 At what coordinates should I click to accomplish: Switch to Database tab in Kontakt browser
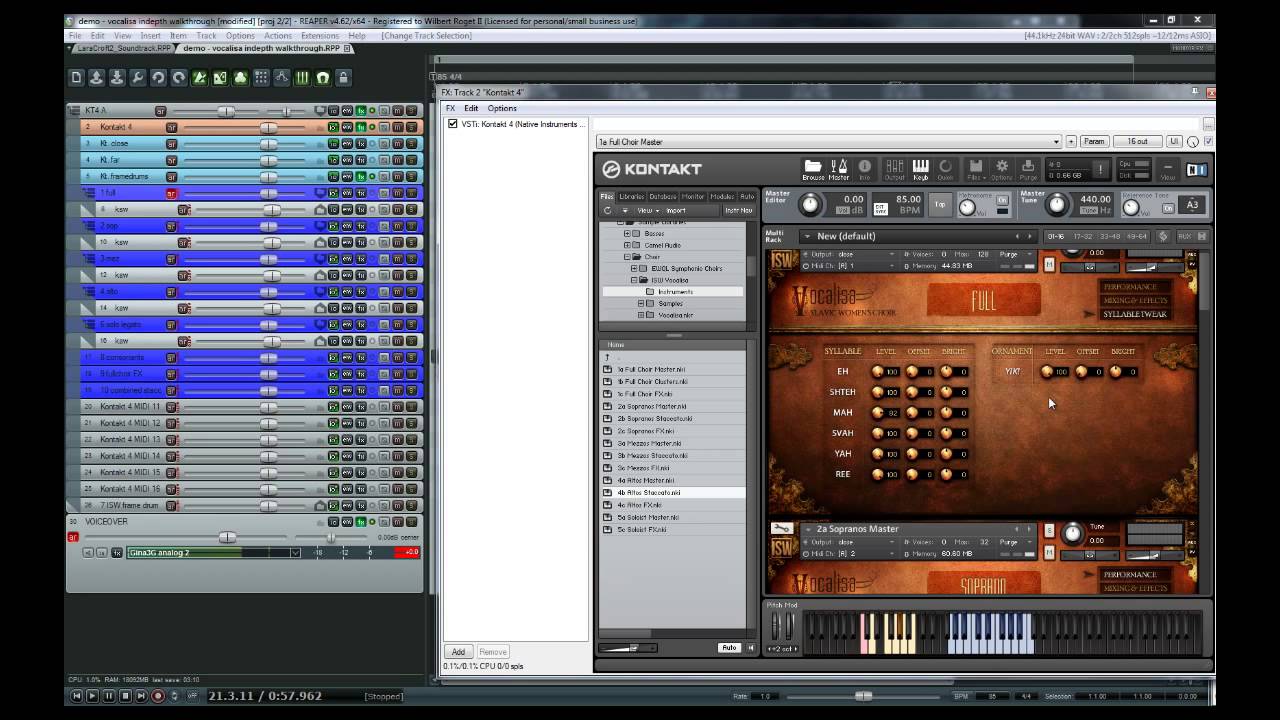click(x=663, y=197)
